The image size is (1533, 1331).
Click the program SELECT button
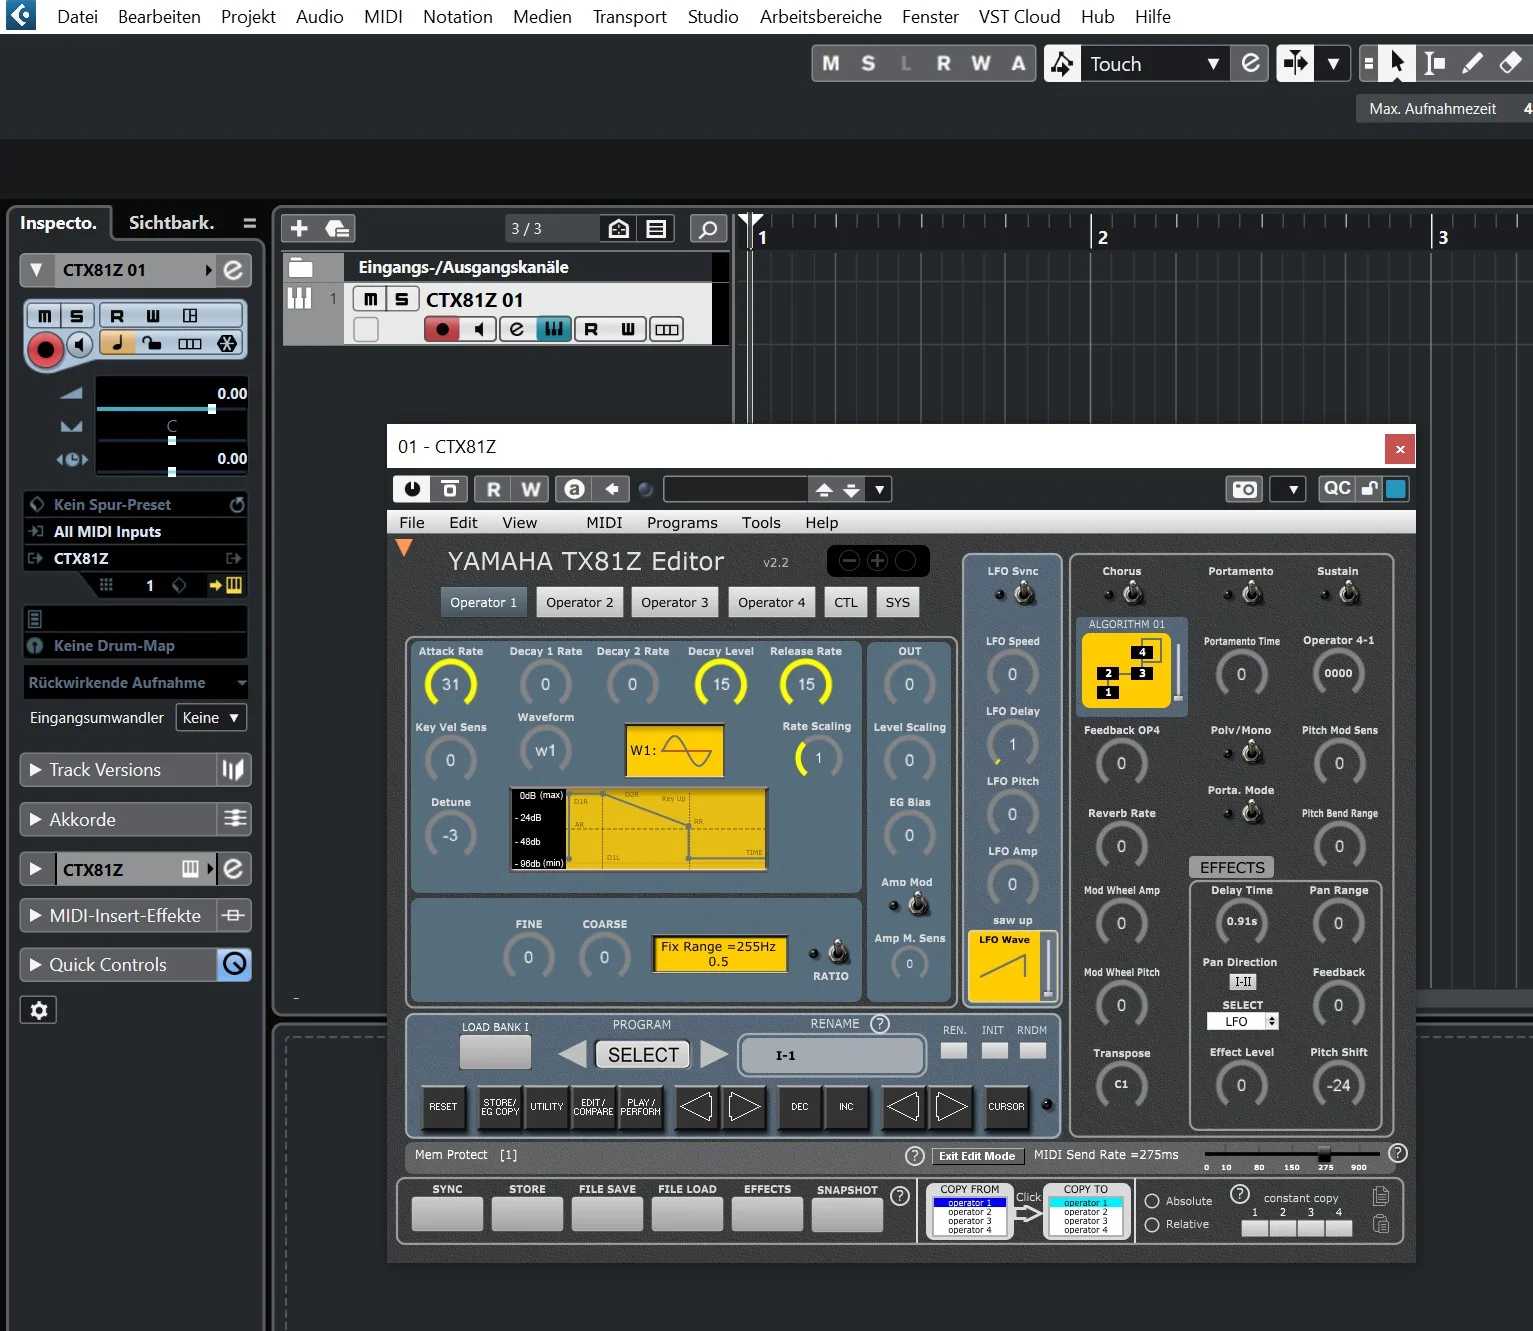[x=643, y=1055]
